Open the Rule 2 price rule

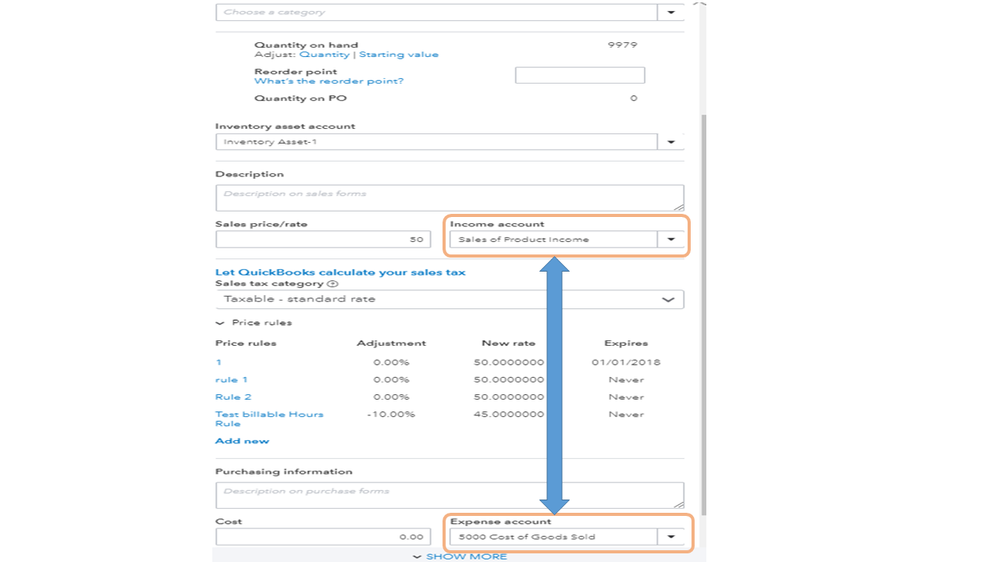tap(233, 397)
